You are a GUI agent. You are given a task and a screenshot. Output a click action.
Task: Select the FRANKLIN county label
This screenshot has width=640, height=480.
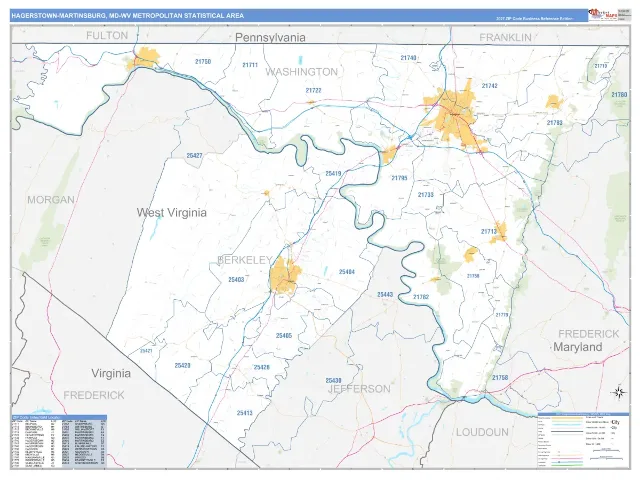point(505,38)
